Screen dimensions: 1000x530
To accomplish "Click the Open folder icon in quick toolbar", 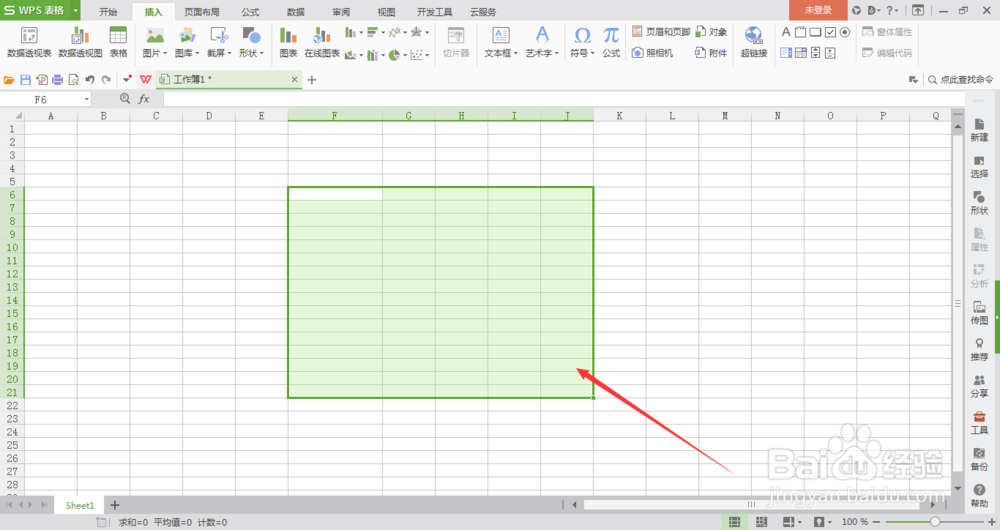I will click(9, 80).
